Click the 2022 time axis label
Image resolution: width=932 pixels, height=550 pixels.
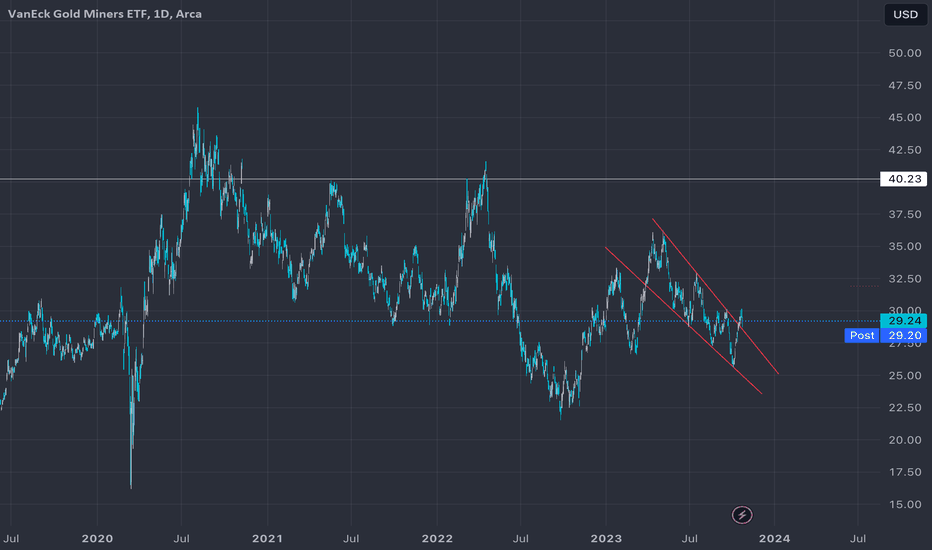[x=437, y=539]
